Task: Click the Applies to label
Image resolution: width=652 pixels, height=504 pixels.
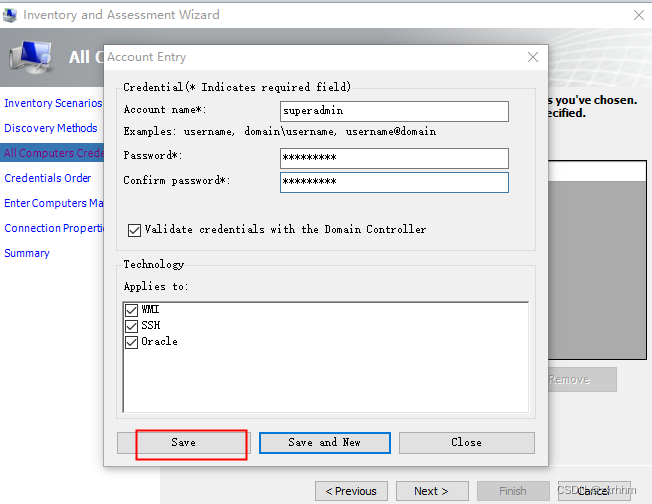Action: pyautogui.click(x=156, y=286)
